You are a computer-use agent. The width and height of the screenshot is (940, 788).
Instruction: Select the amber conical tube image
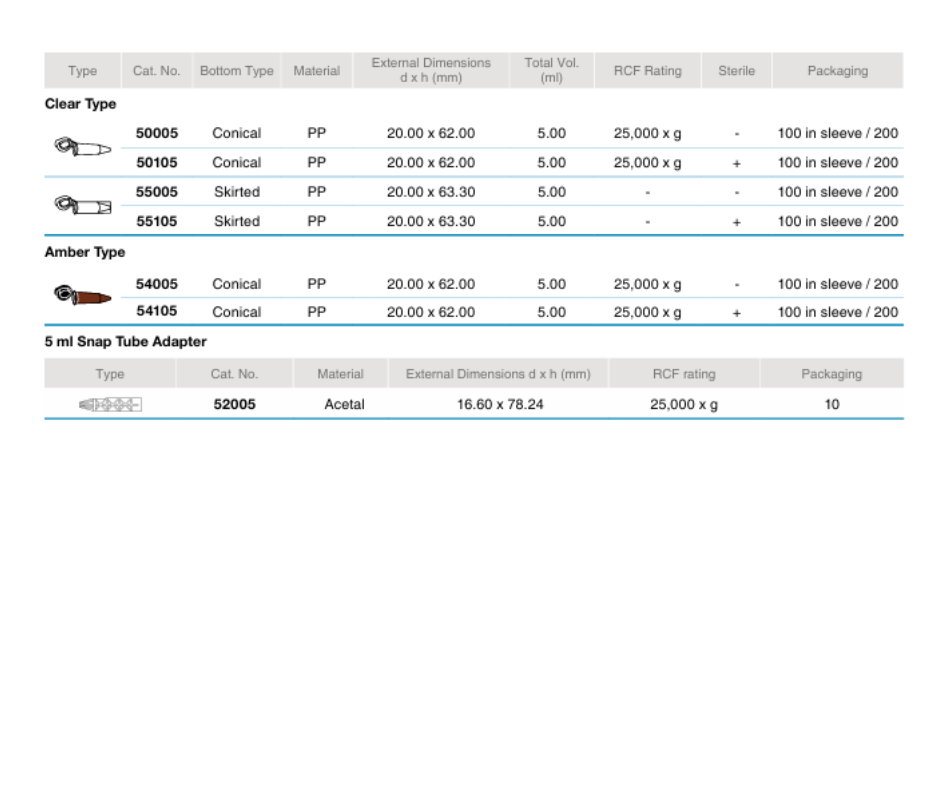click(82, 296)
